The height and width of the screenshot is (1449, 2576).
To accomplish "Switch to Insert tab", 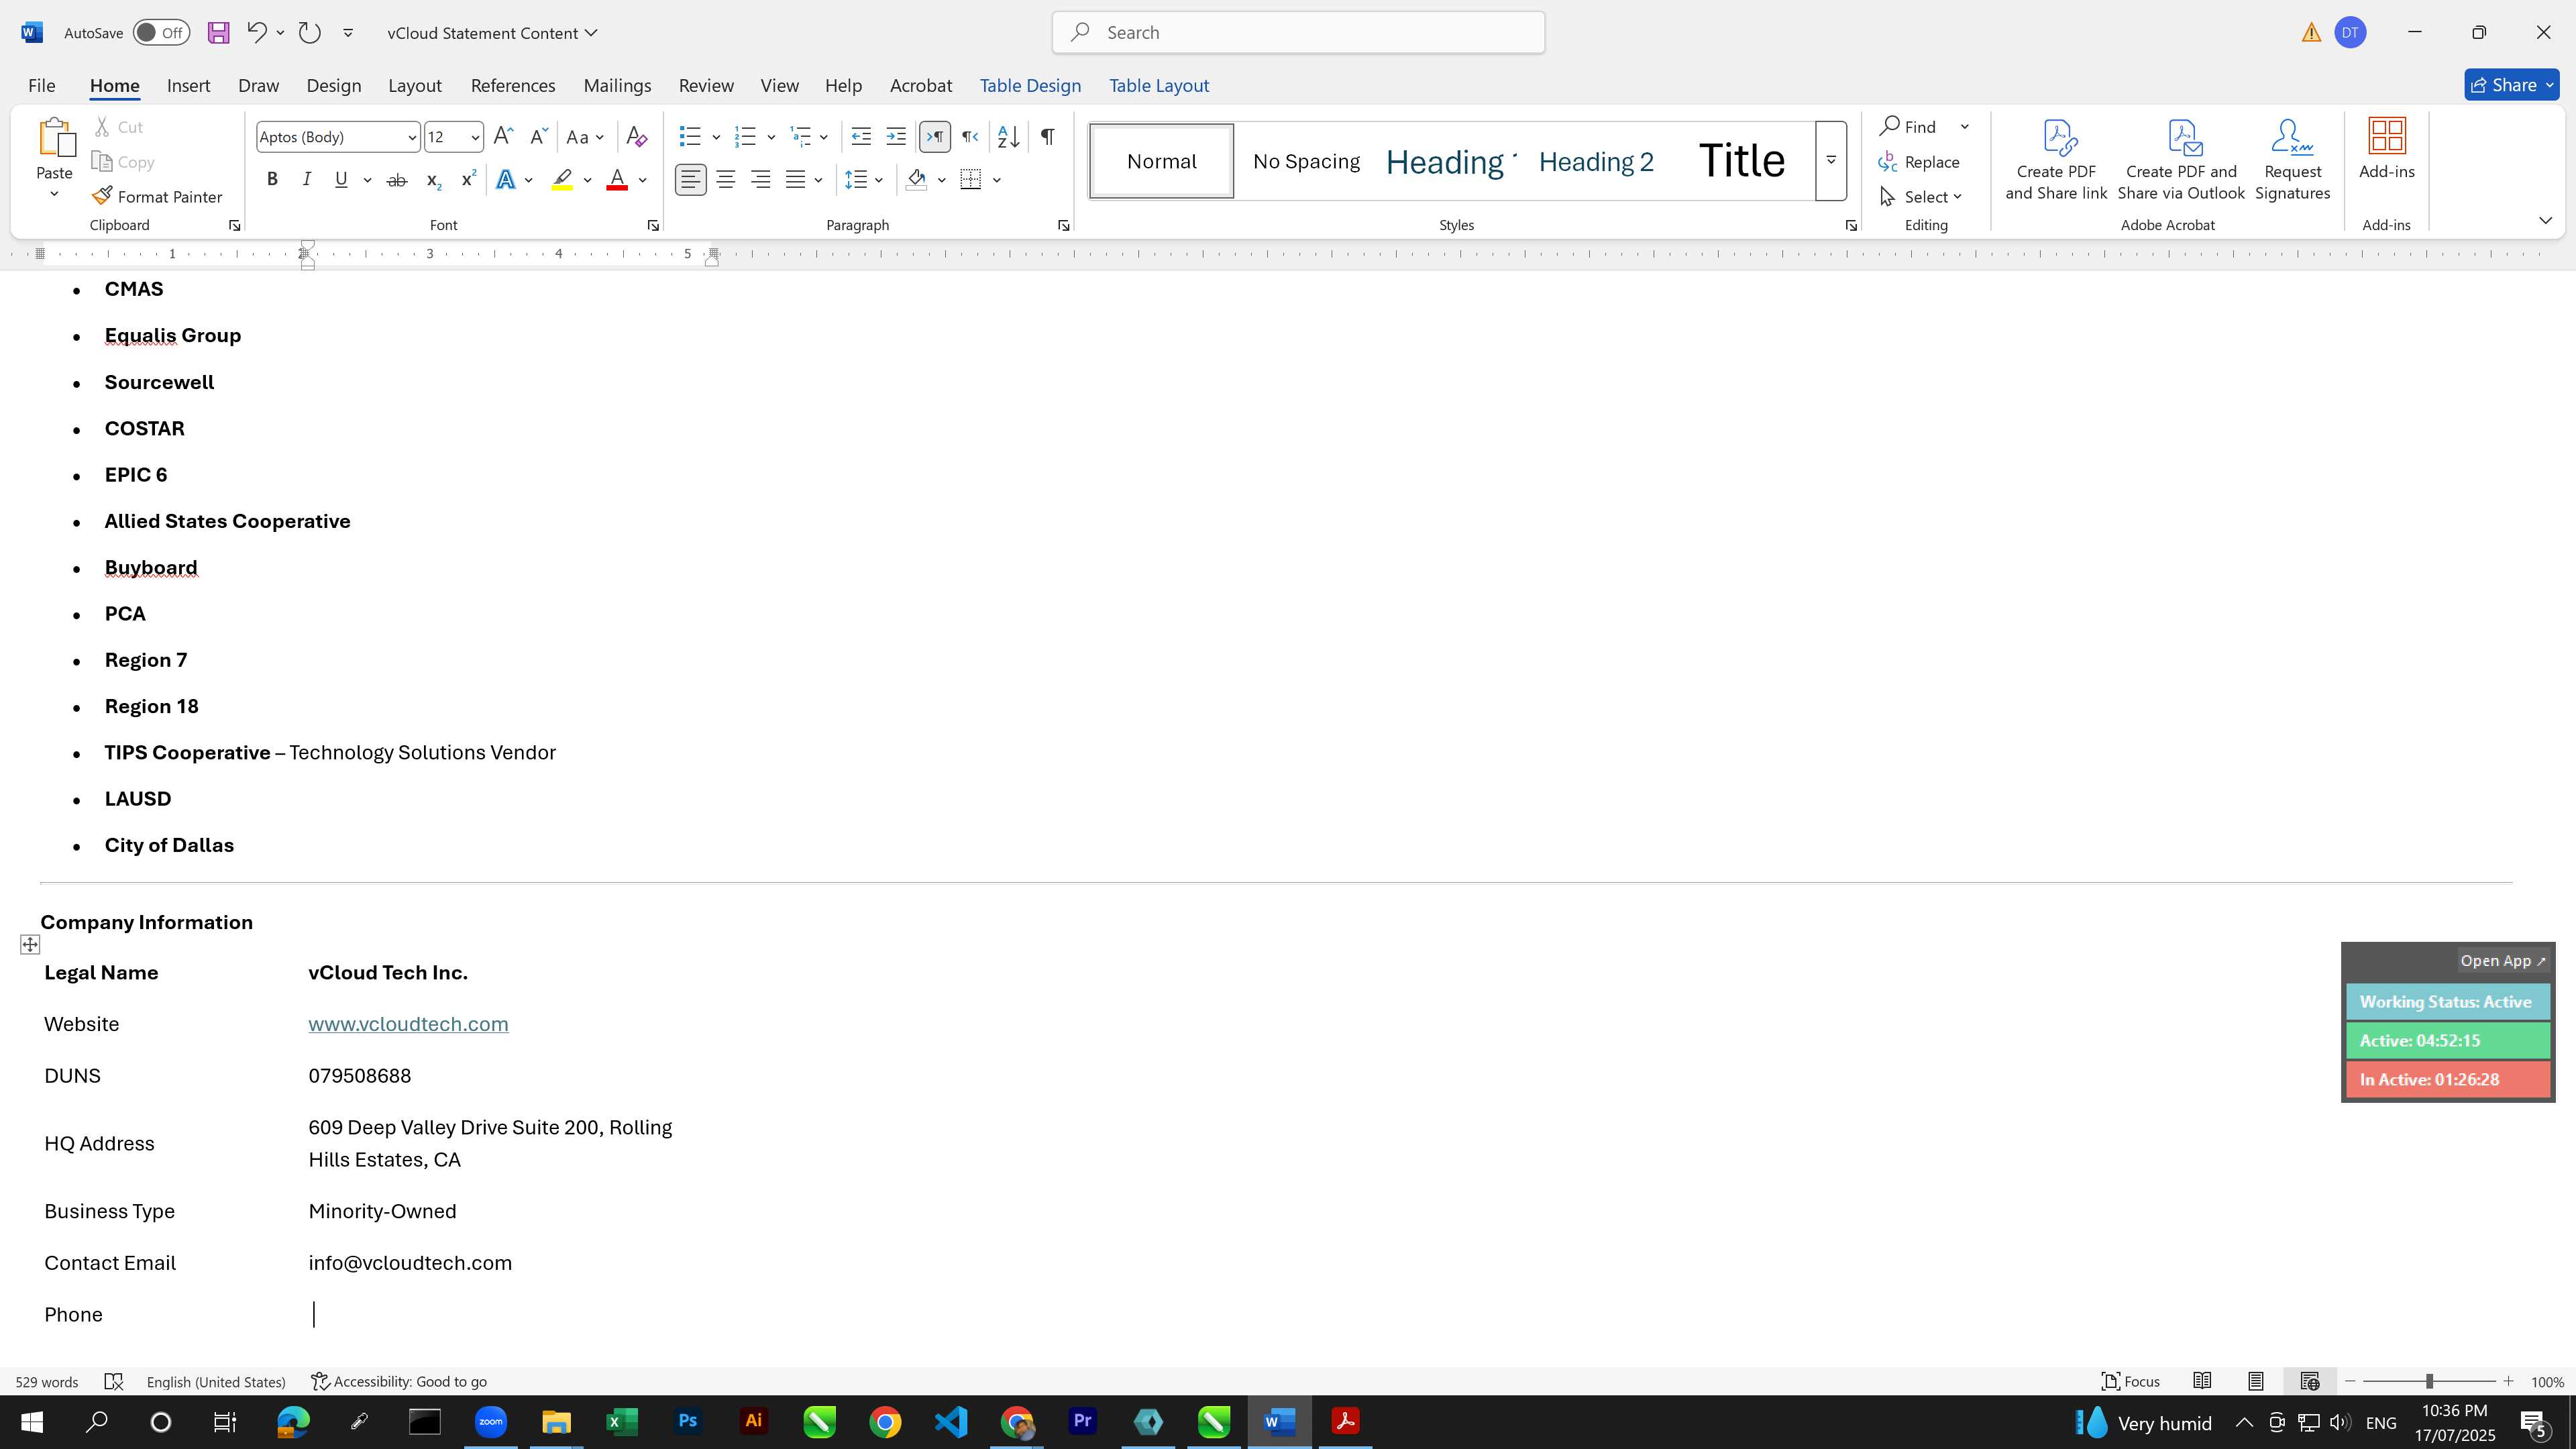I will [188, 86].
